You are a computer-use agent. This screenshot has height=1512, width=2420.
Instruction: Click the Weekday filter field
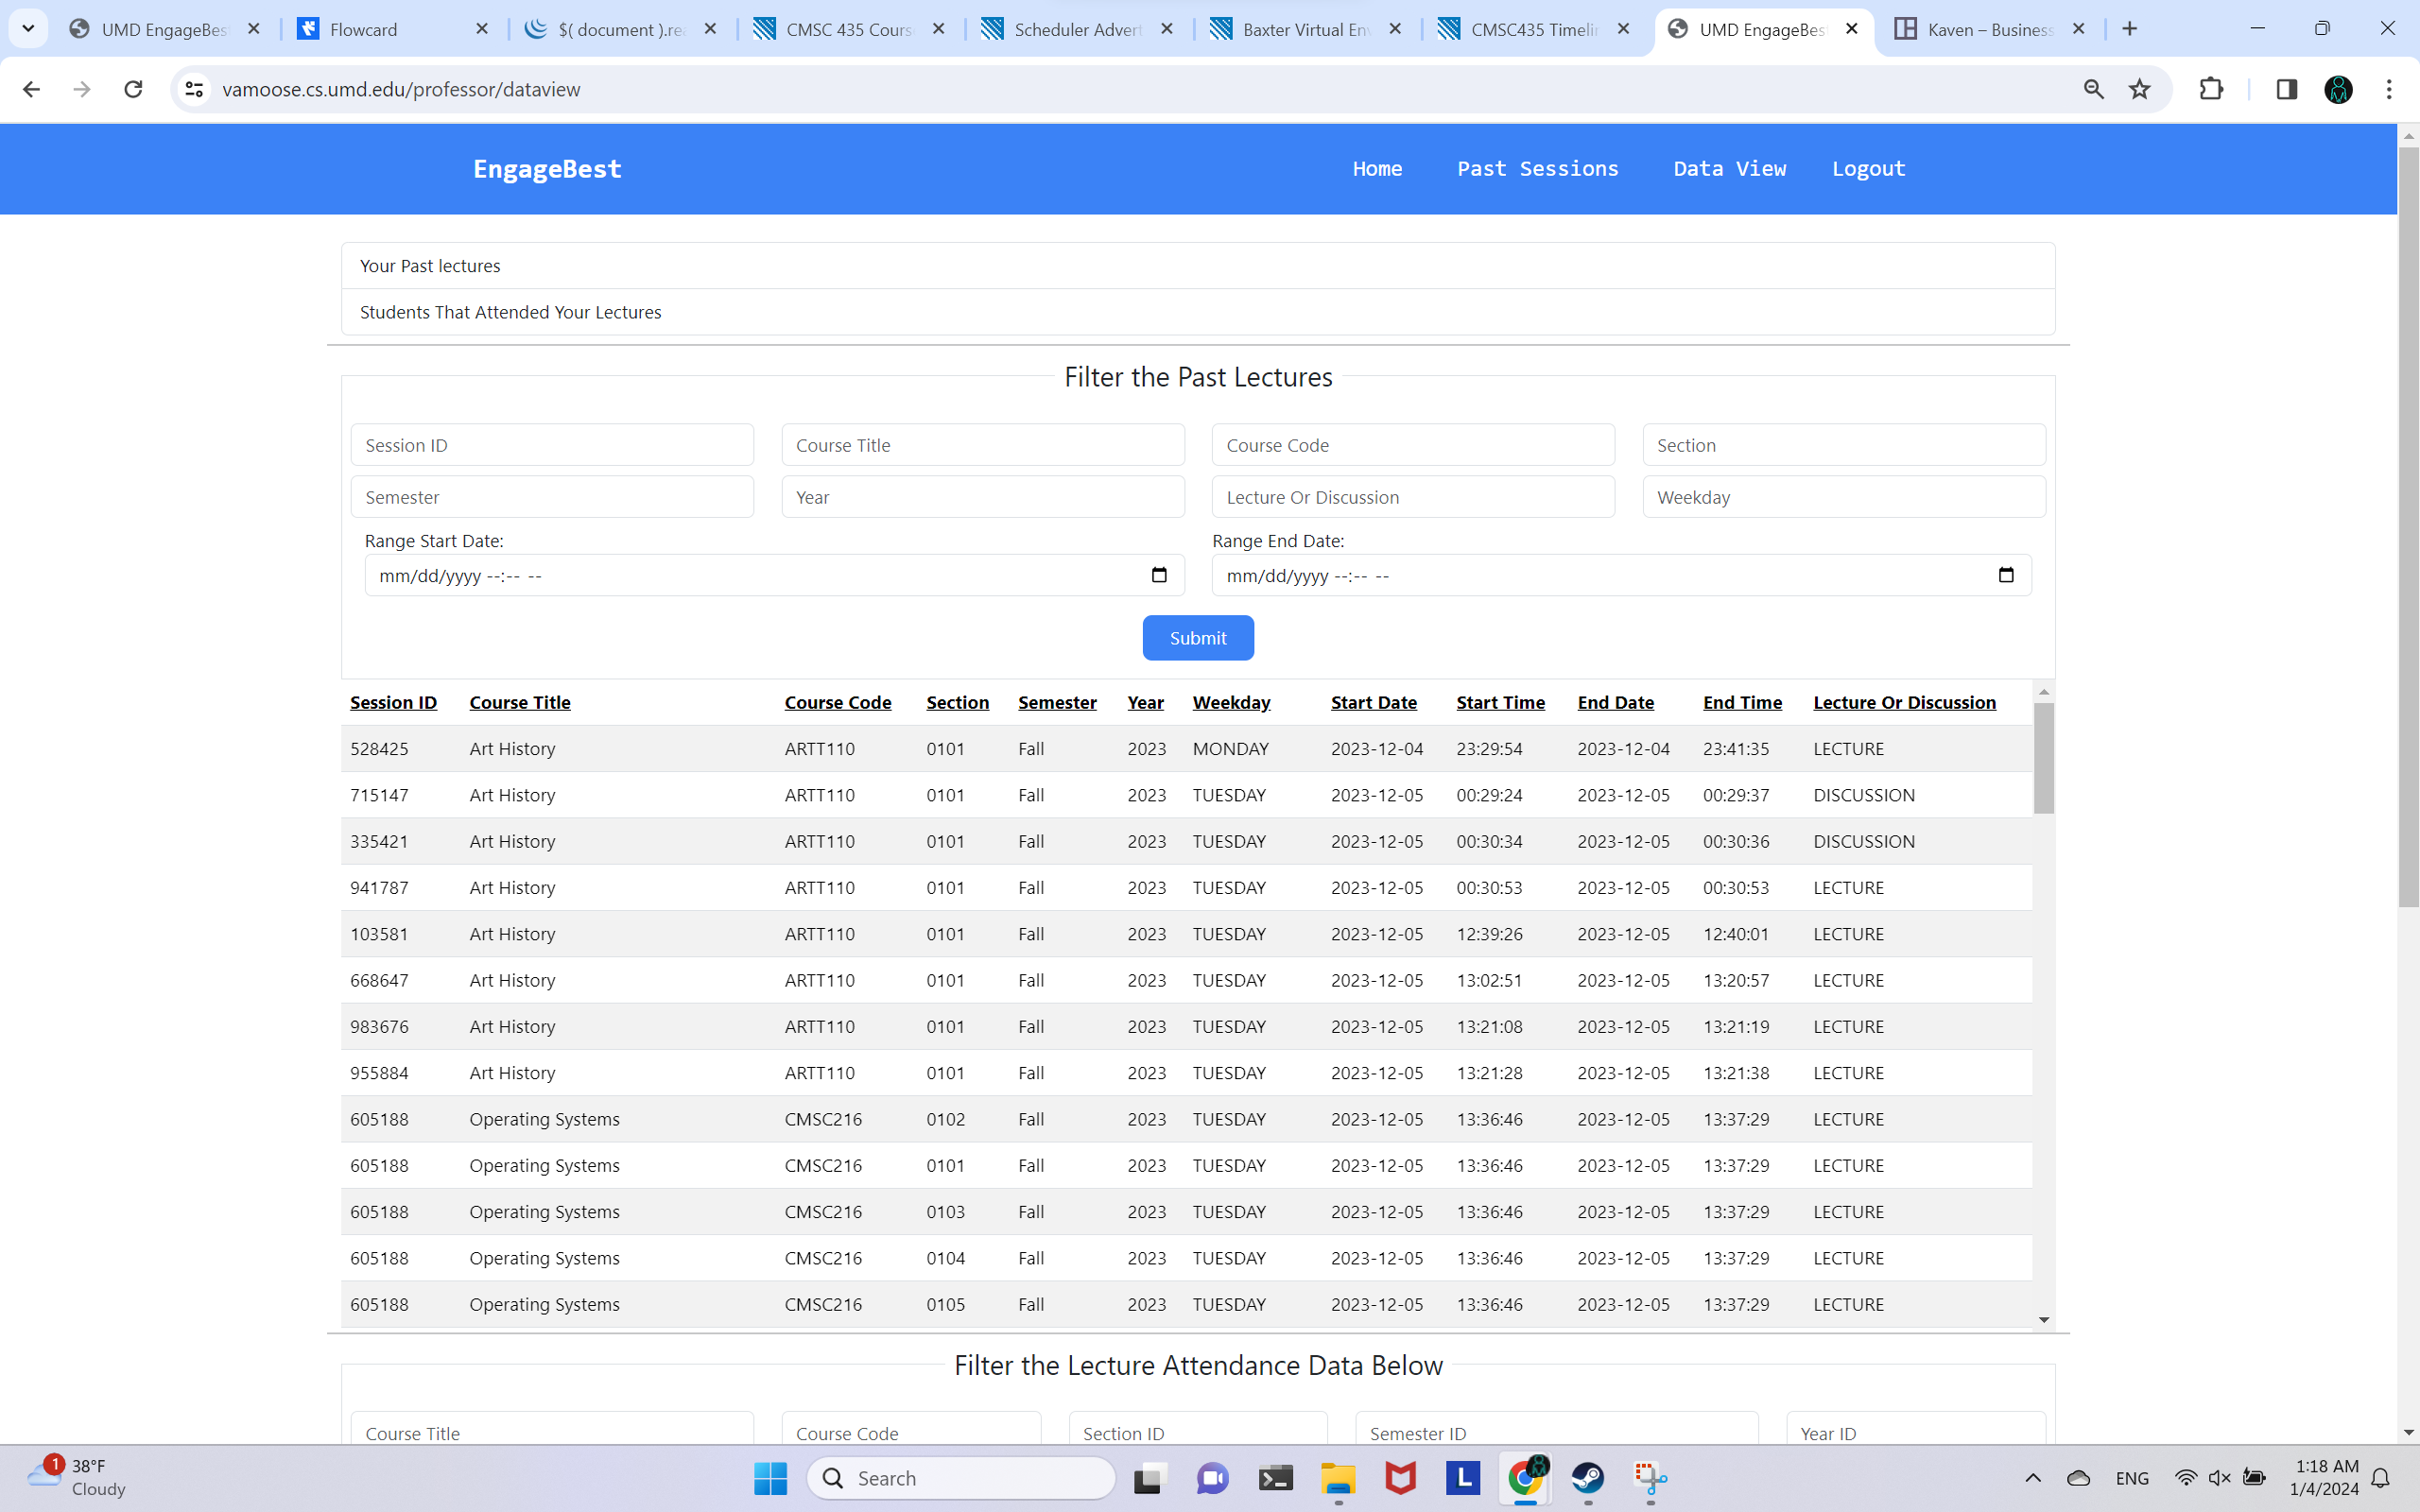pos(1844,497)
